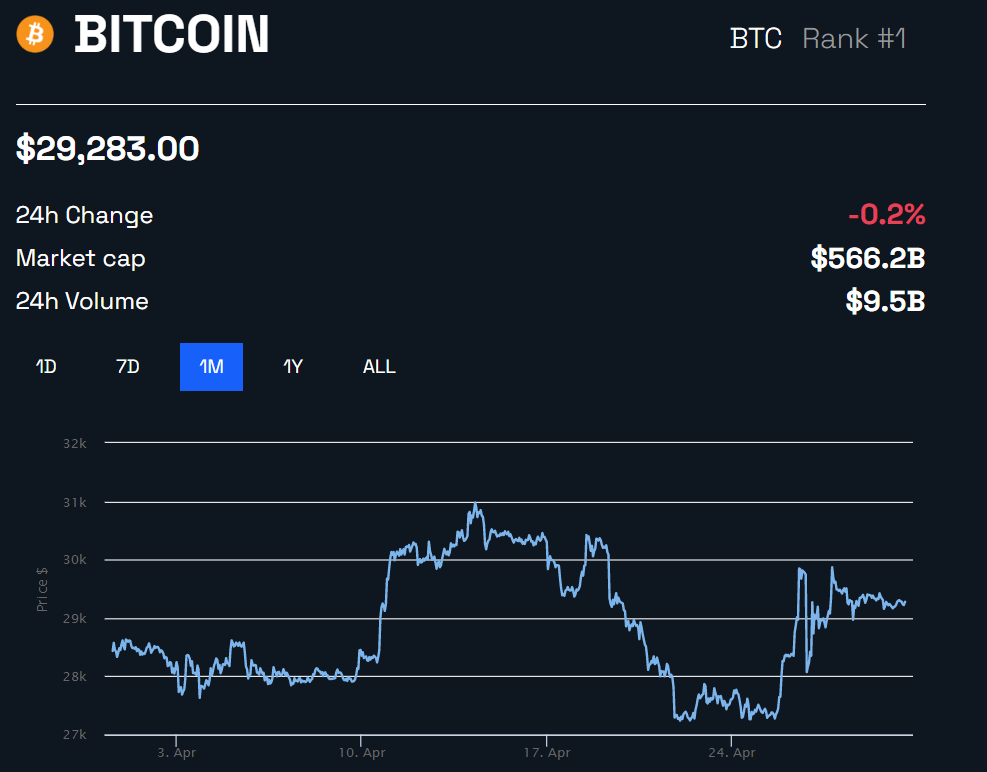Click the Rank #1 label

tap(854, 39)
